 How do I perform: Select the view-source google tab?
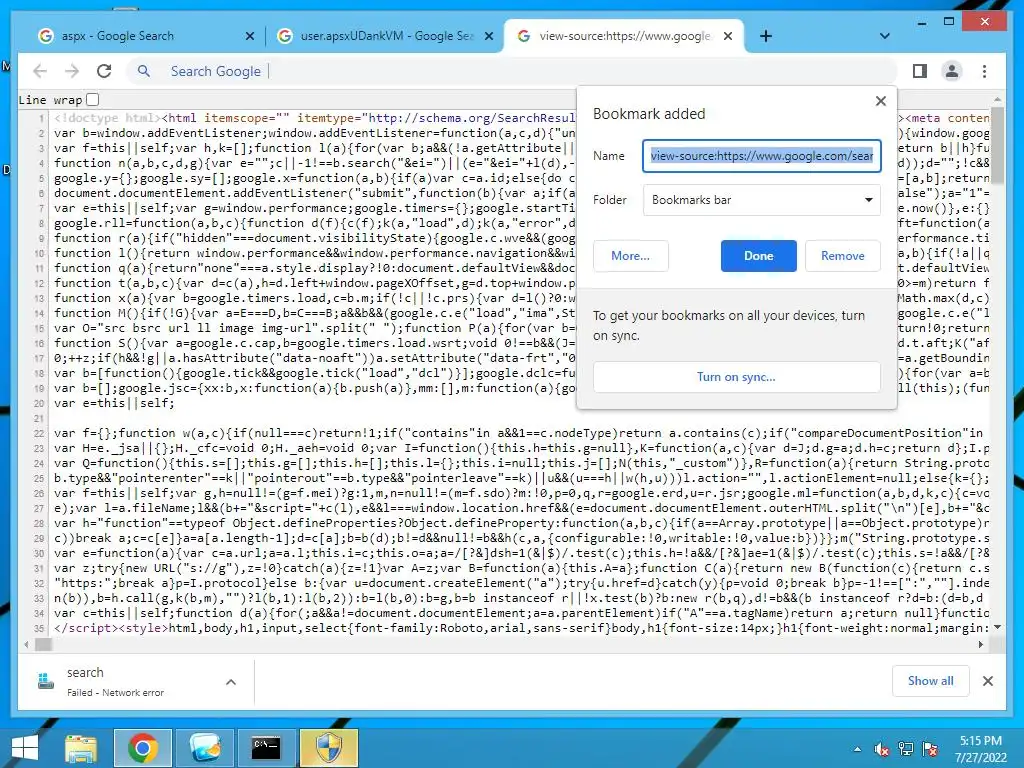click(x=624, y=36)
